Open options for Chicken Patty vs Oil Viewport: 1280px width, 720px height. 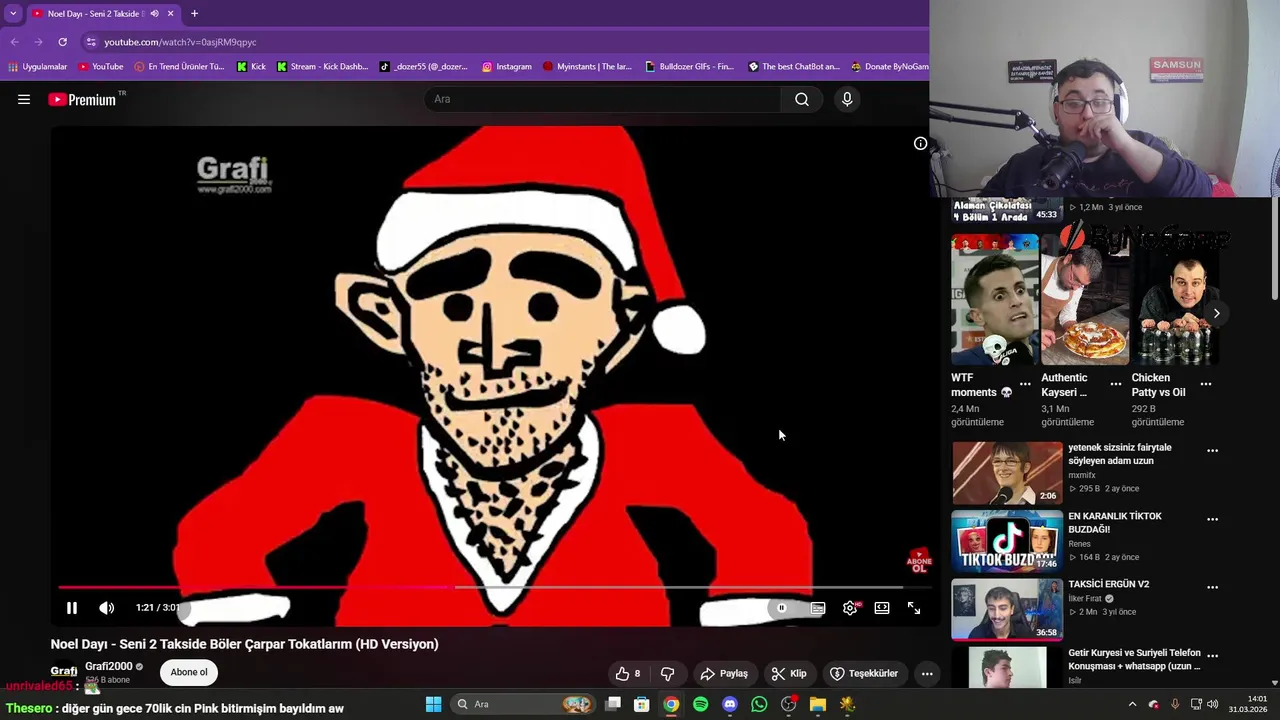pos(1206,384)
